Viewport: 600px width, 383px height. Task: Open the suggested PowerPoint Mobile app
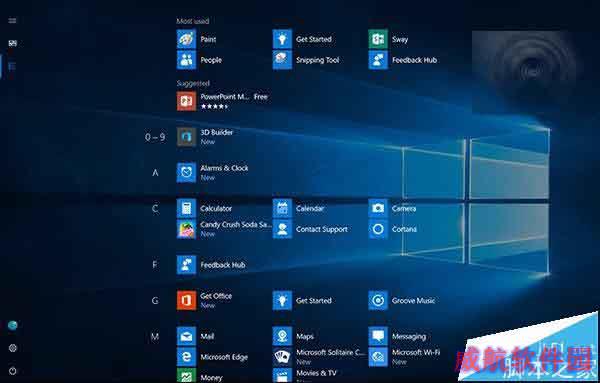click(186, 101)
